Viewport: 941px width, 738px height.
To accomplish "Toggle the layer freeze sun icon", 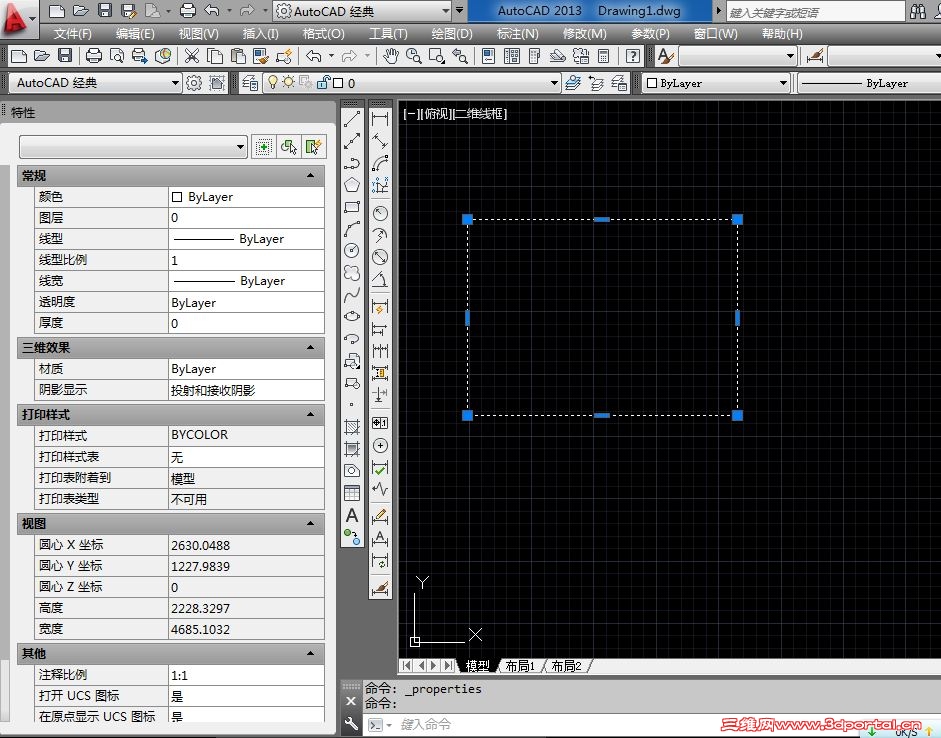I will click(289, 82).
